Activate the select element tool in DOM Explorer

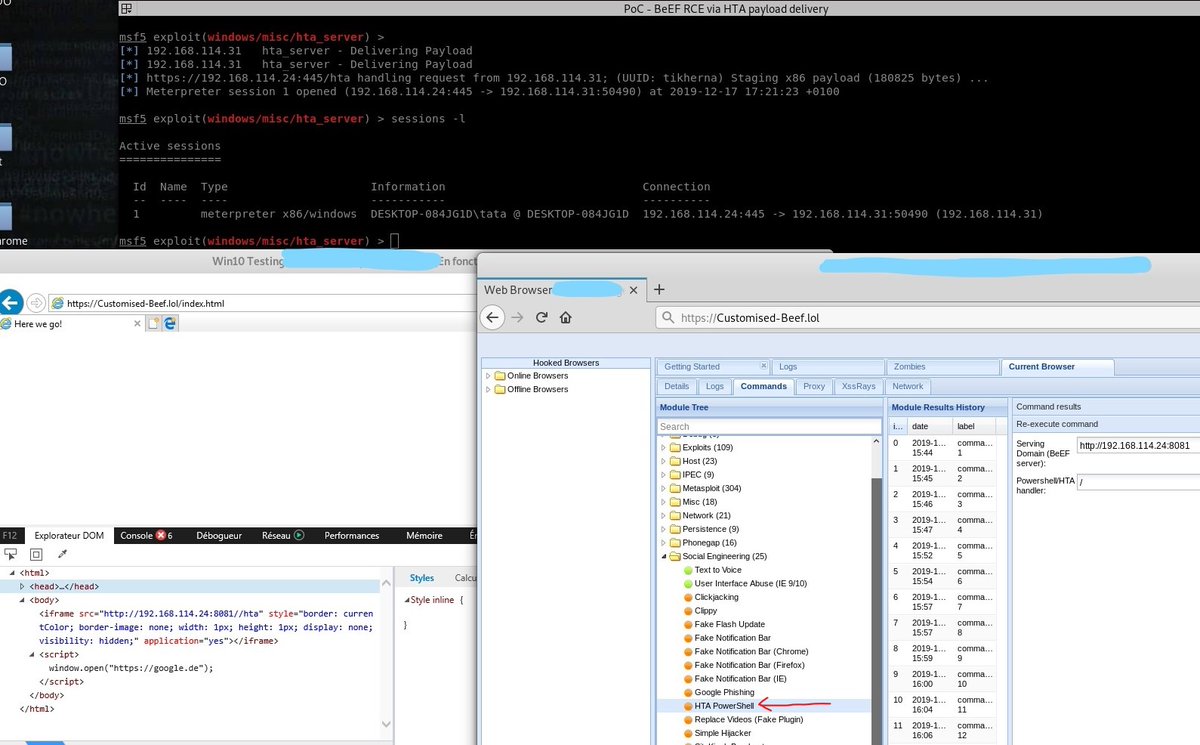click(x=11, y=553)
